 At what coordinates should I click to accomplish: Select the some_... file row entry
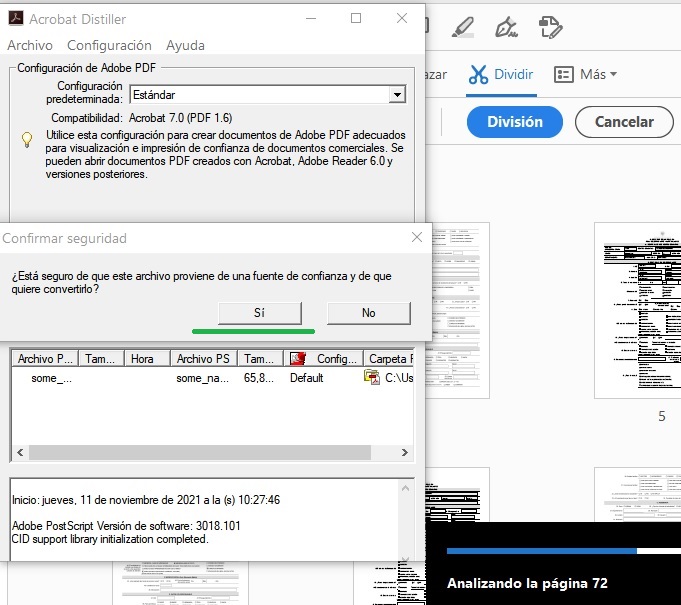tap(51, 378)
